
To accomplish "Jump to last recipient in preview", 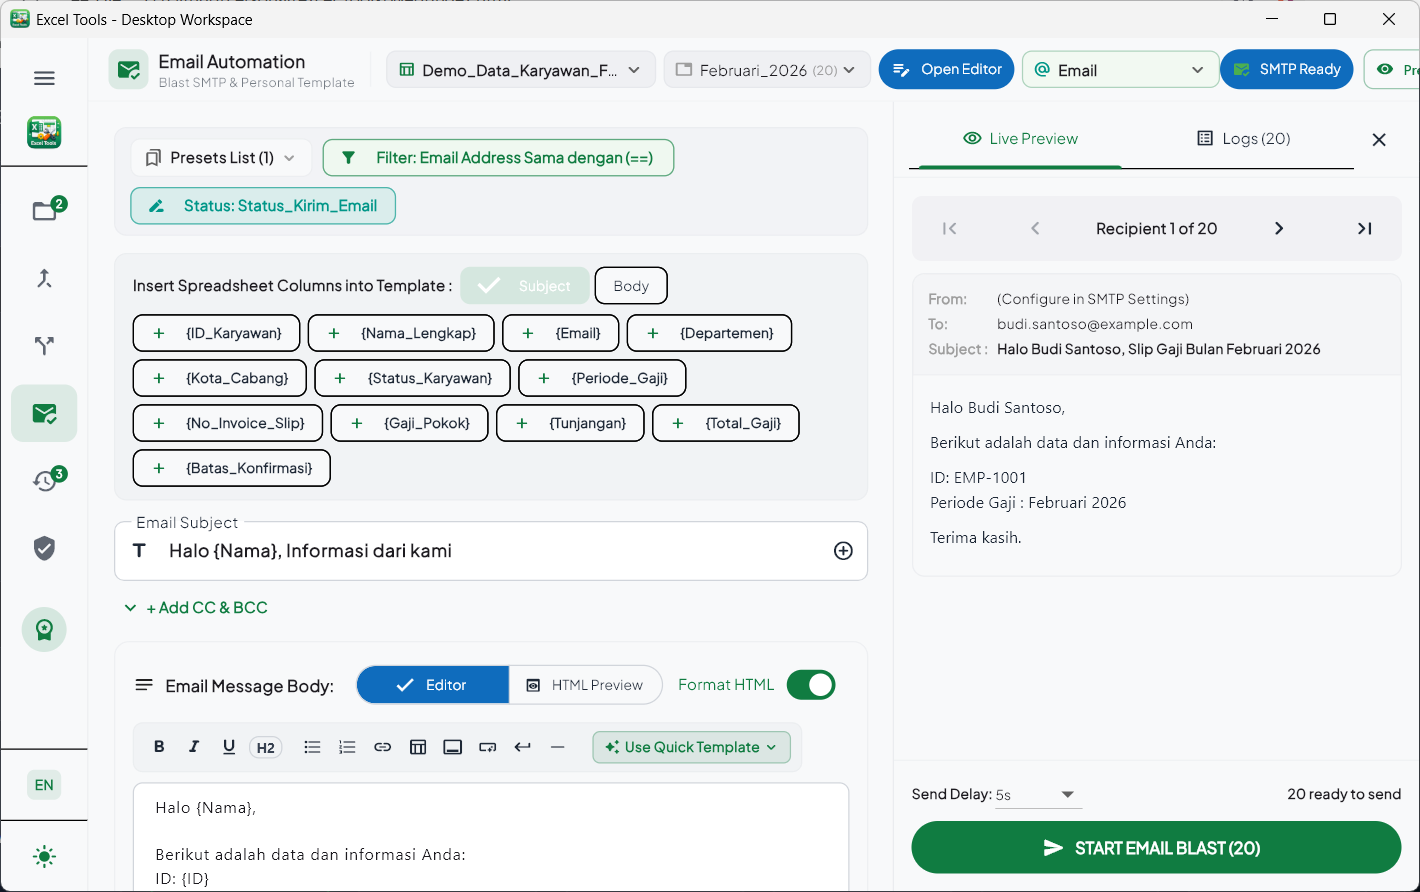I will pos(1364,229).
